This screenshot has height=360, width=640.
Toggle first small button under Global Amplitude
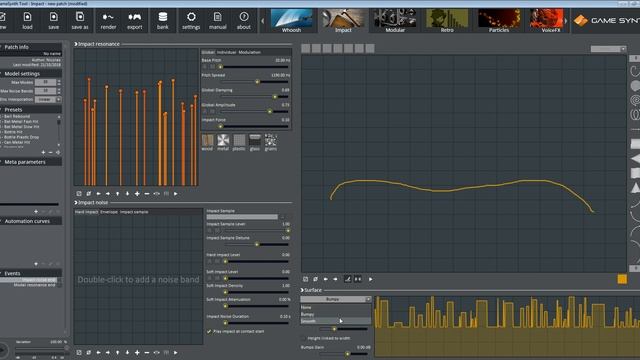(x=205, y=111)
